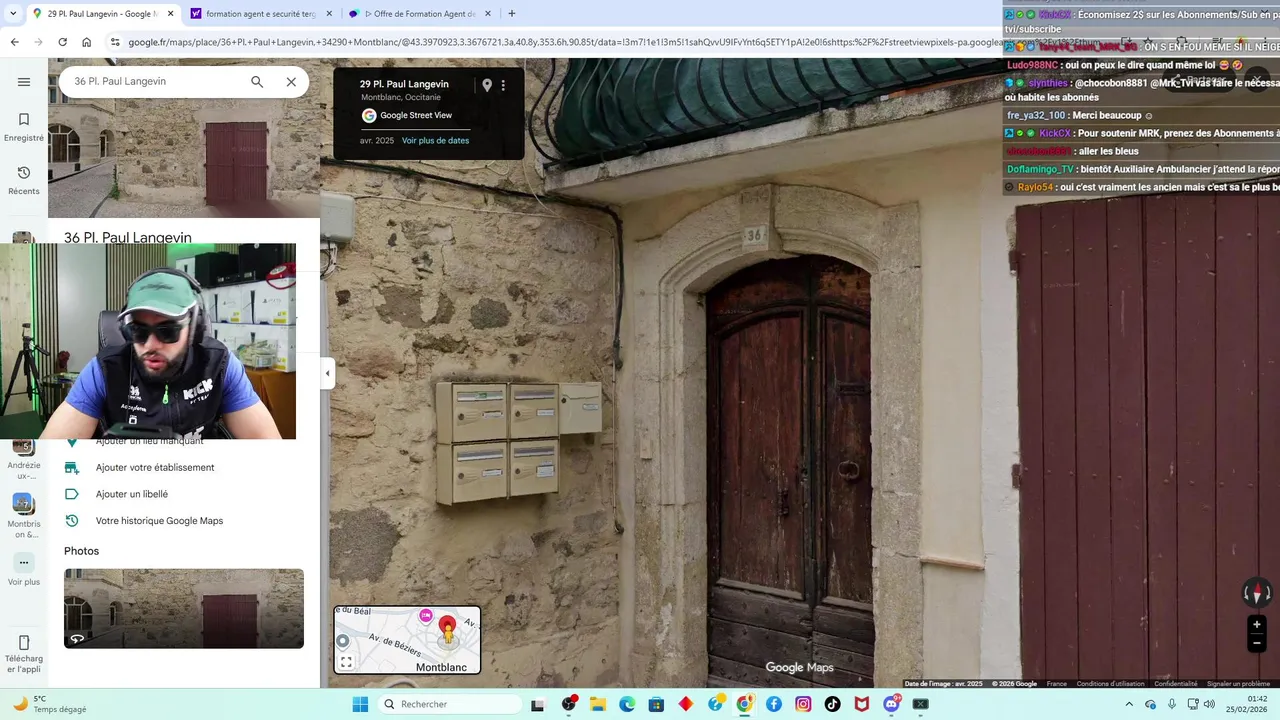Screen dimensions: 1280x720
Task: Click the label tag icon
Action: [72, 494]
